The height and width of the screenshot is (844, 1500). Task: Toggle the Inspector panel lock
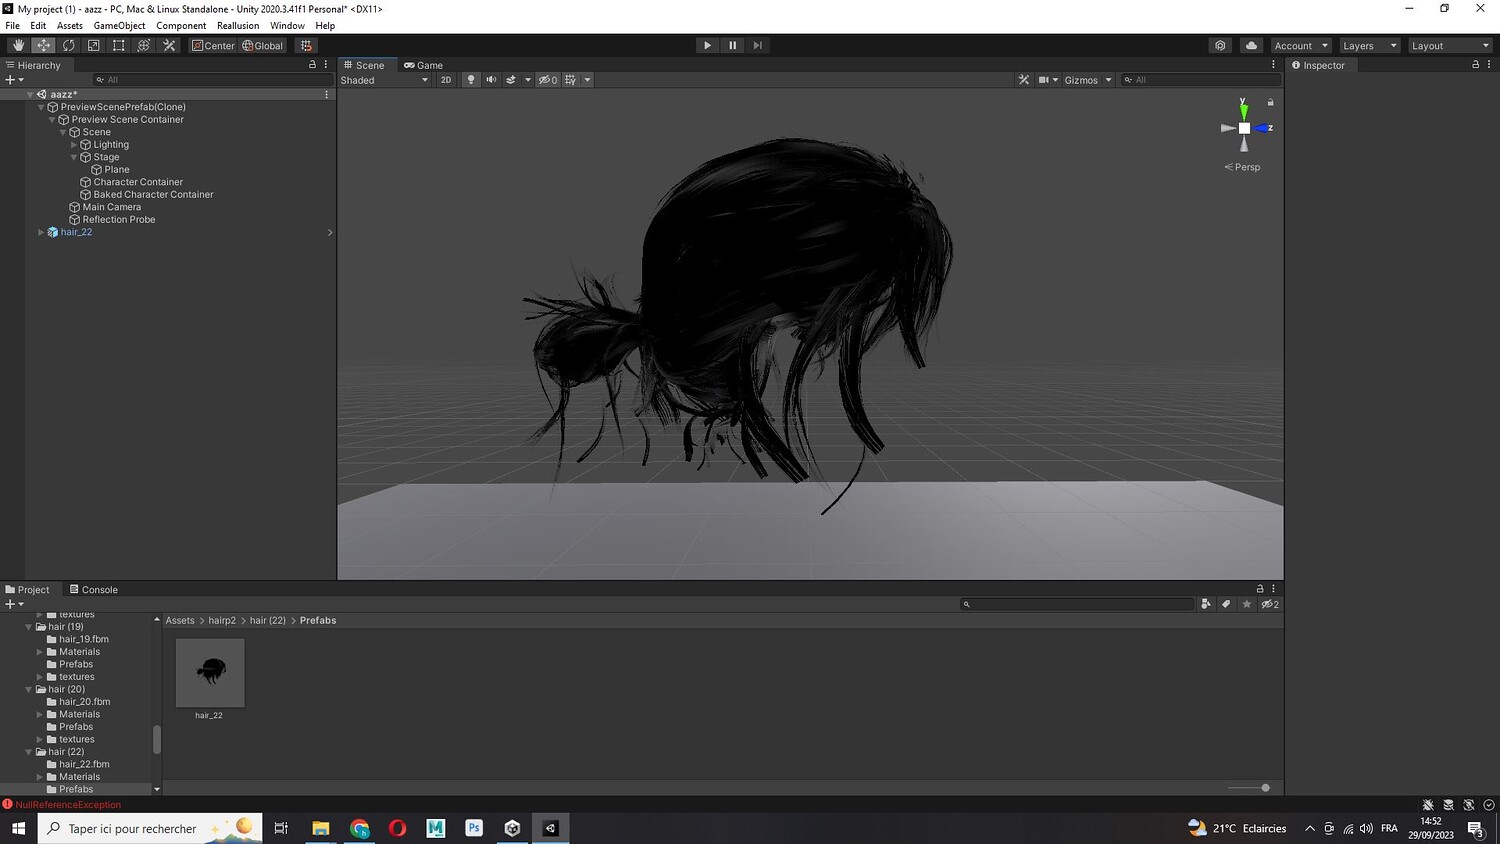(1475, 65)
